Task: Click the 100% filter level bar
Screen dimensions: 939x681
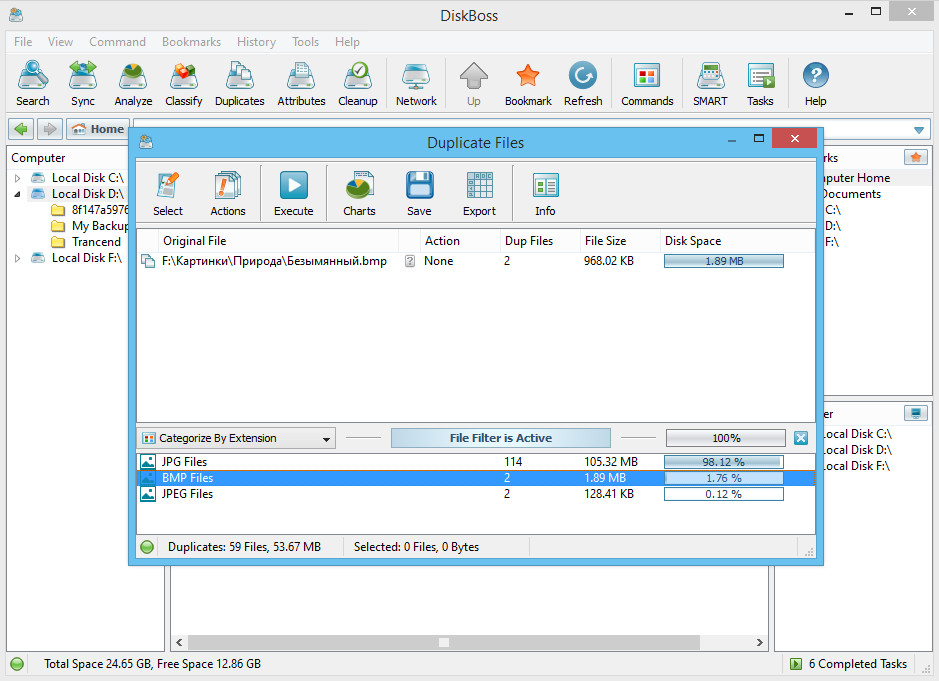Action: (726, 438)
